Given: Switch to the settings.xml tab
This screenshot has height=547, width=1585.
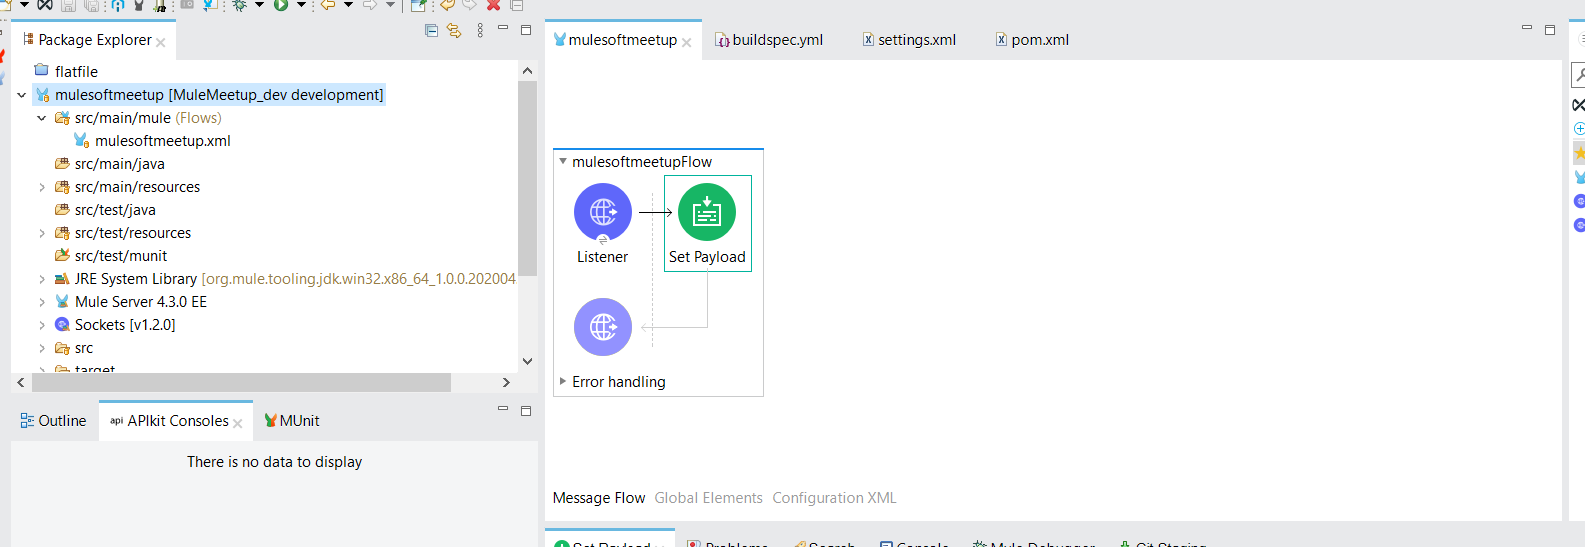Looking at the screenshot, I should (x=909, y=40).
